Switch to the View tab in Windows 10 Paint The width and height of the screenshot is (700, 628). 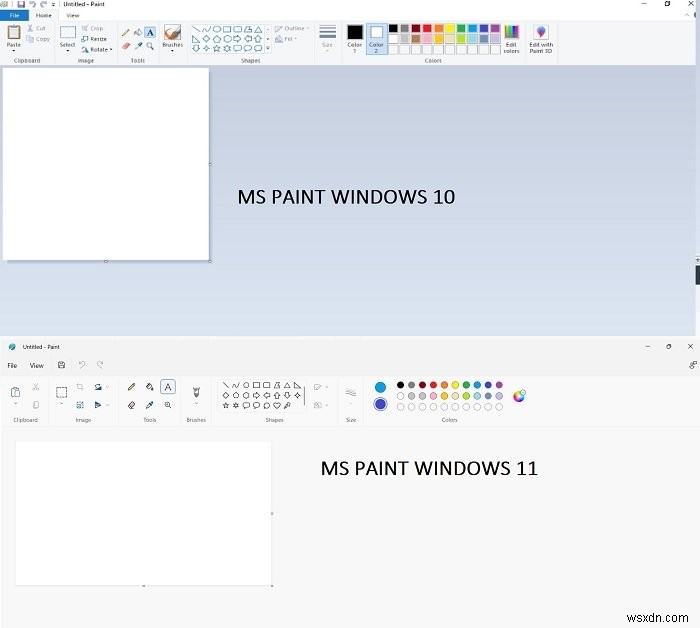(72, 15)
